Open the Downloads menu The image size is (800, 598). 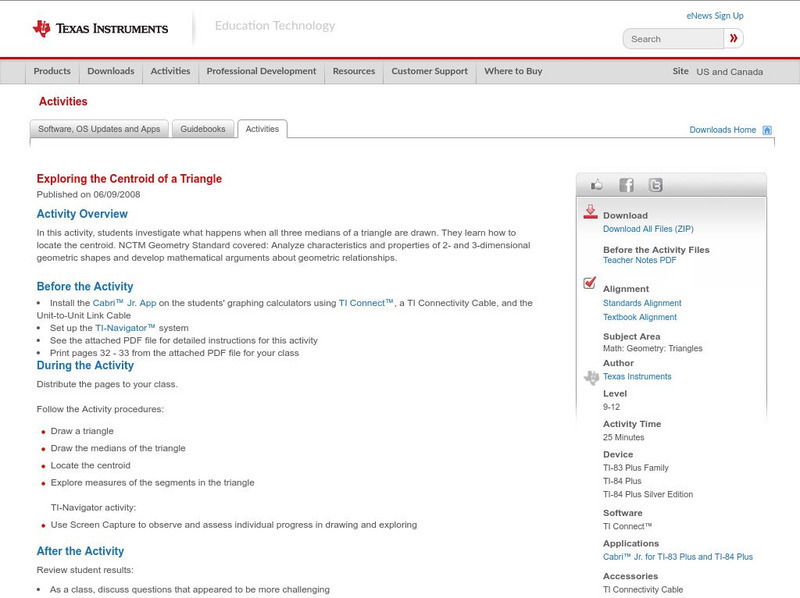coord(111,71)
